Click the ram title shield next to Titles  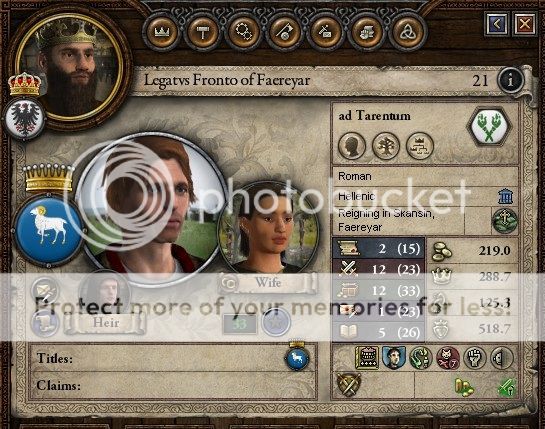click(x=296, y=358)
